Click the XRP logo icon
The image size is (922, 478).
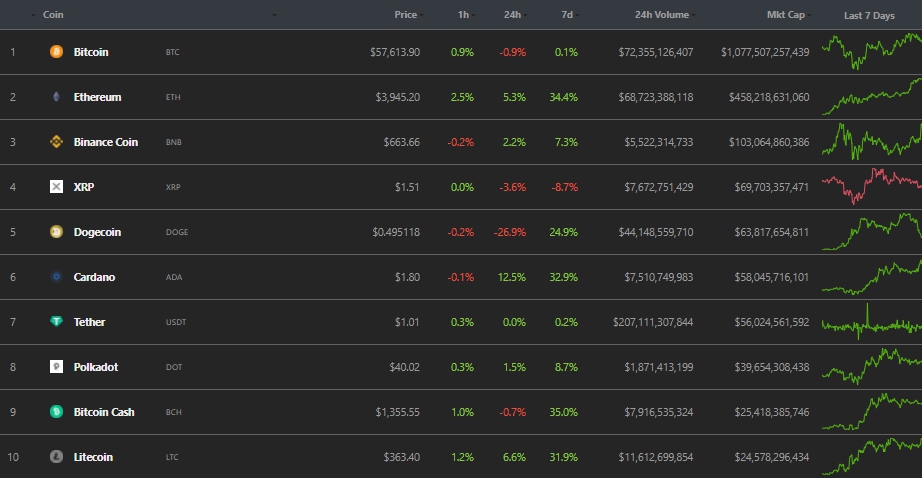(56, 187)
